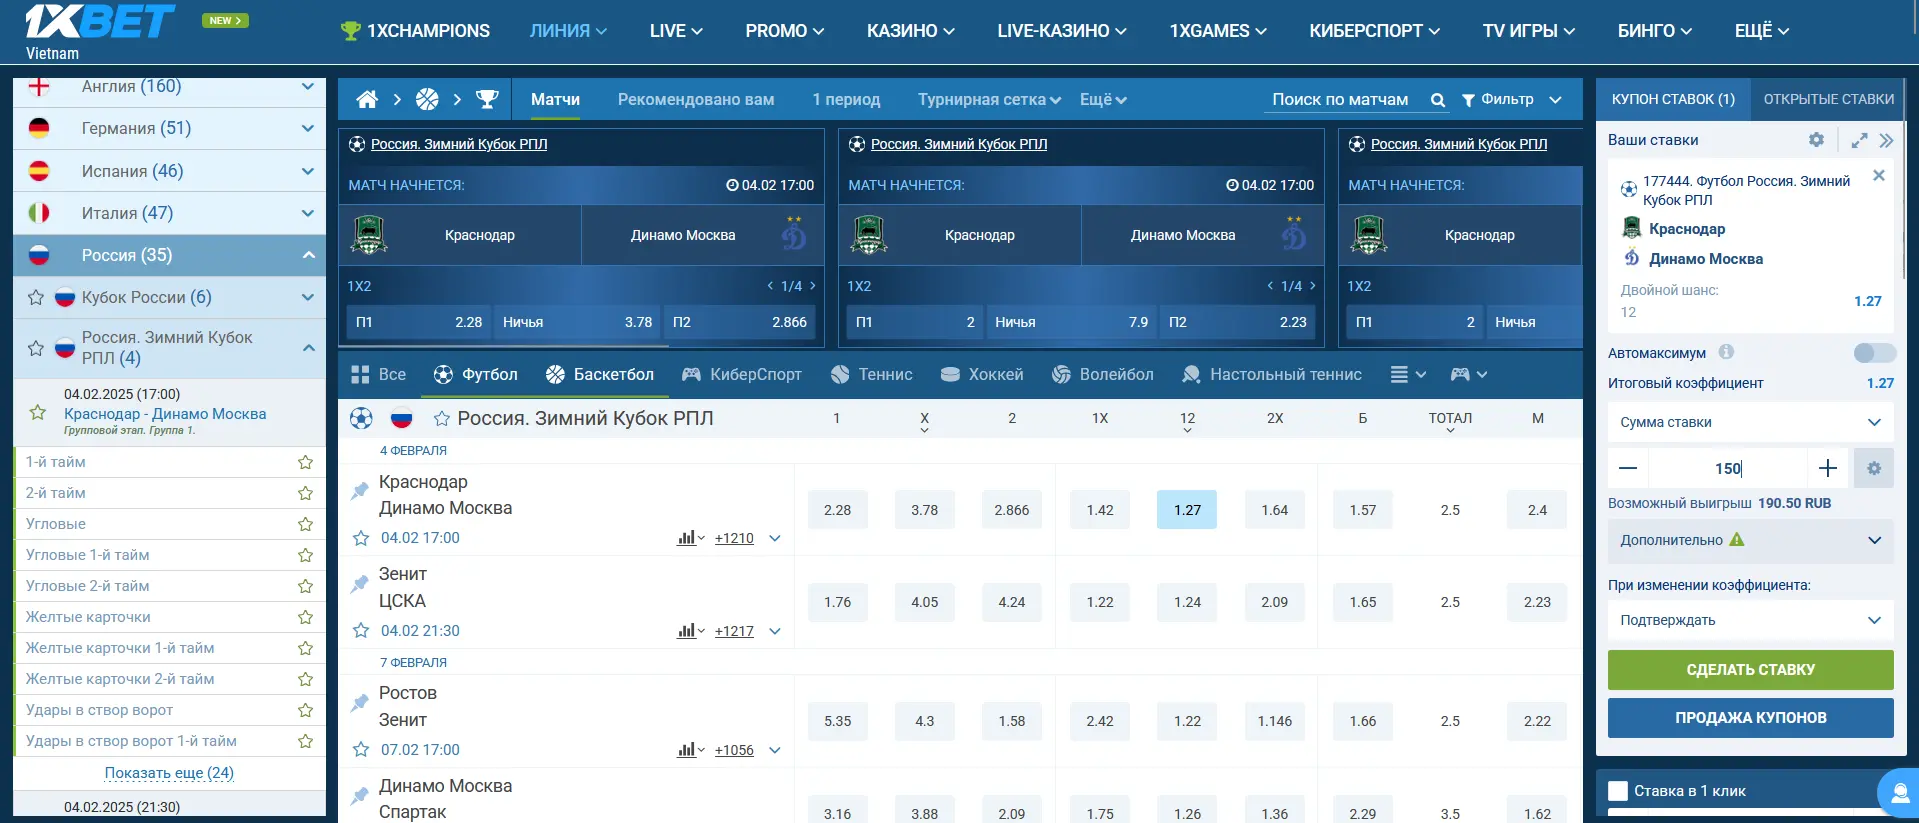Open the КИБЕРСПОРТ top menu
The height and width of the screenshot is (823, 1919).
[x=1374, y=31]
